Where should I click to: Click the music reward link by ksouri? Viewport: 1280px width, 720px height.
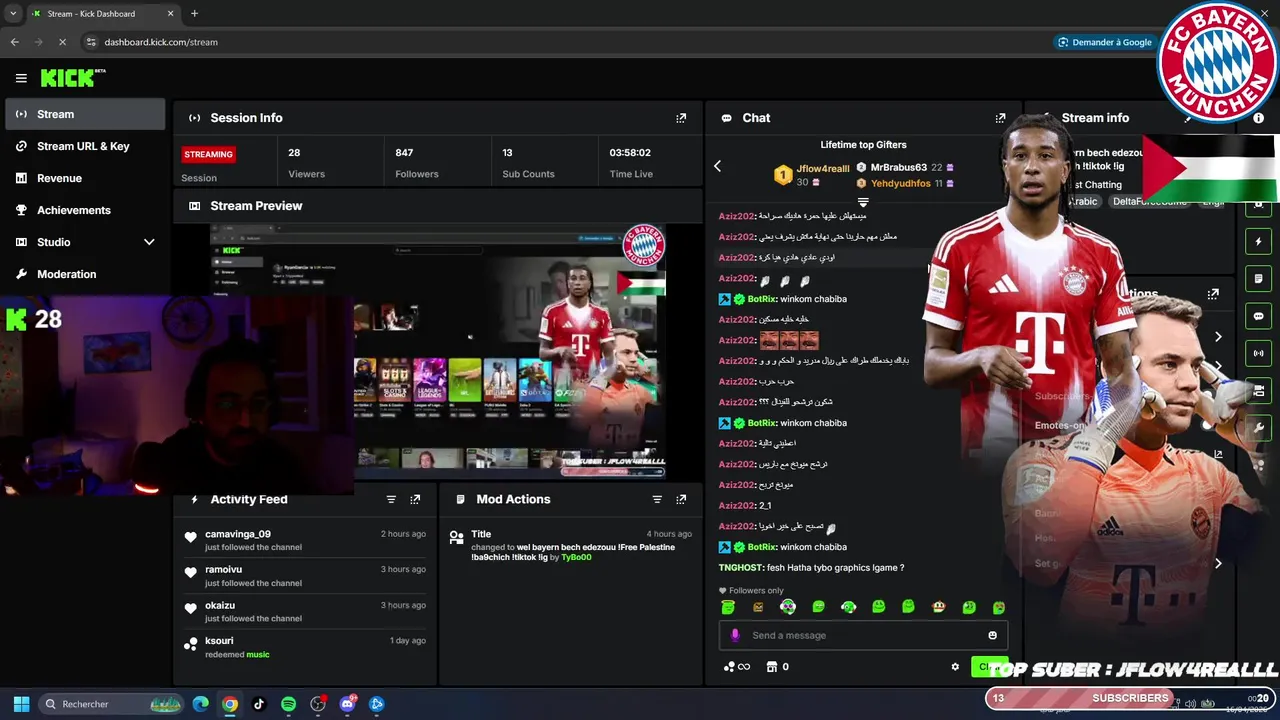[258, 654]
